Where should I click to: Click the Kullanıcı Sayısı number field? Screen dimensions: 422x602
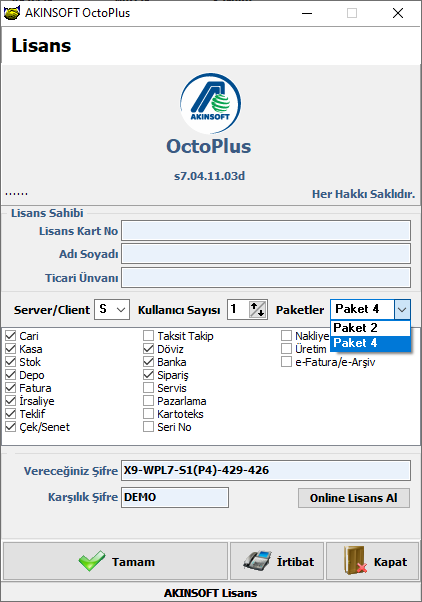click(x=238, y=309)
